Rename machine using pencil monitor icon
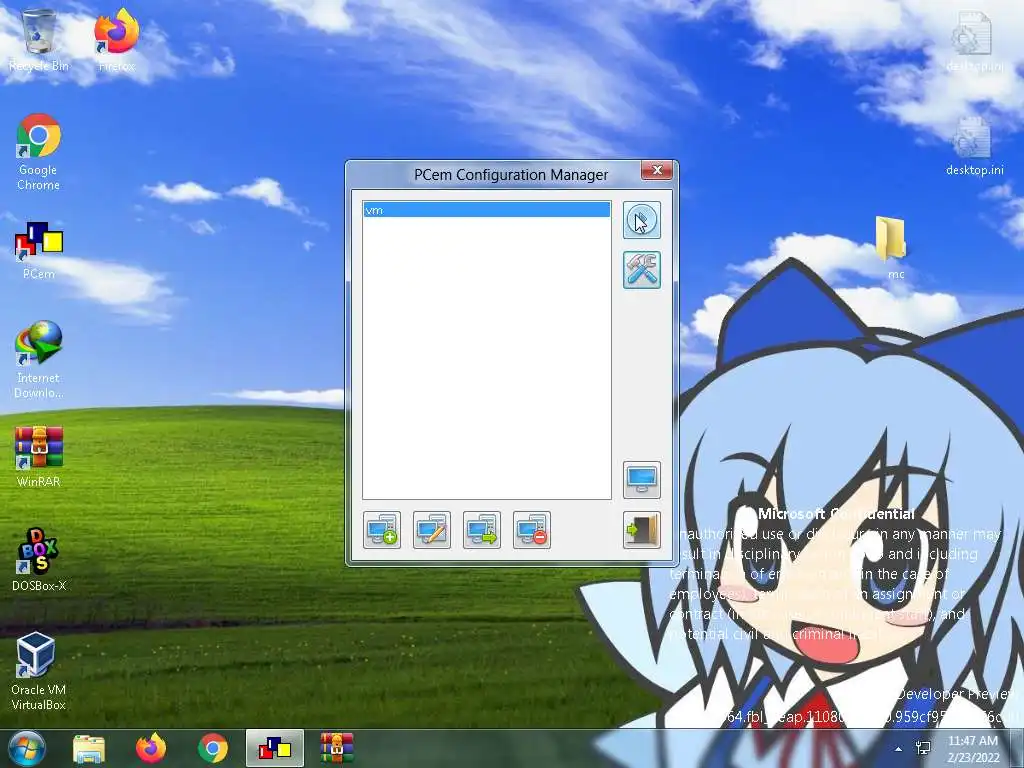 point(432,530)
